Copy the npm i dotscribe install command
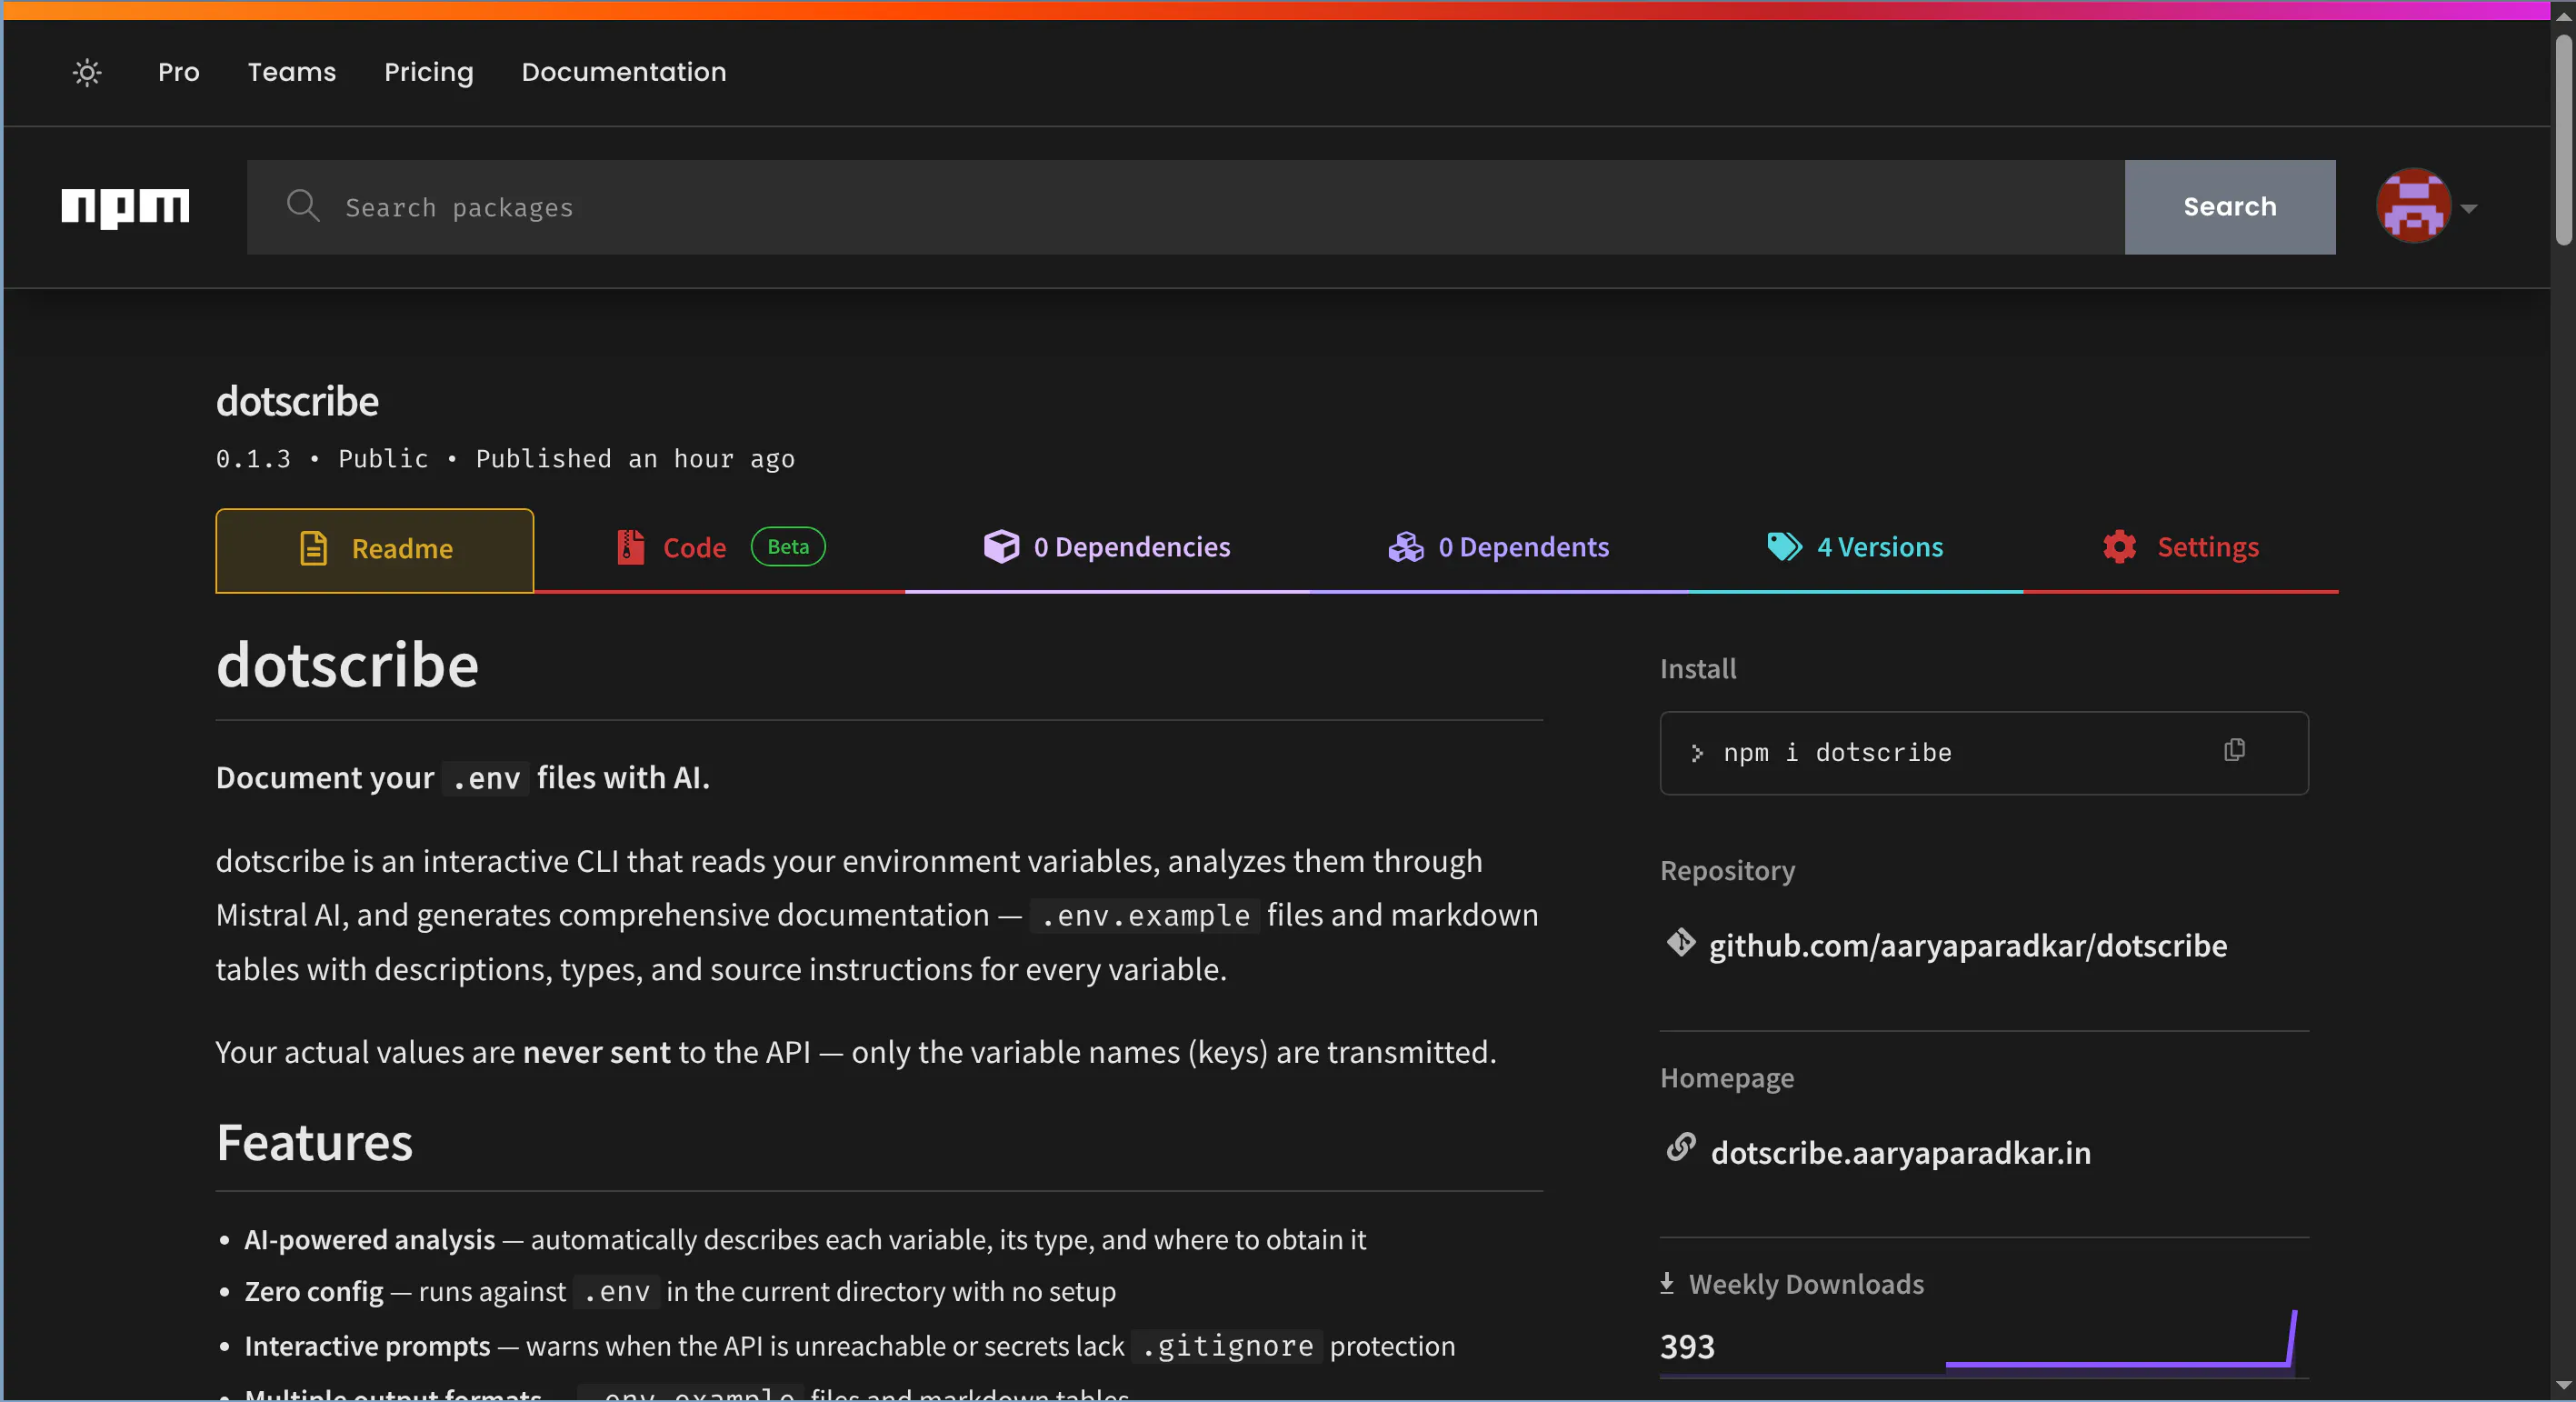Screen dimensions: 2576x1402 (2234, 750)
